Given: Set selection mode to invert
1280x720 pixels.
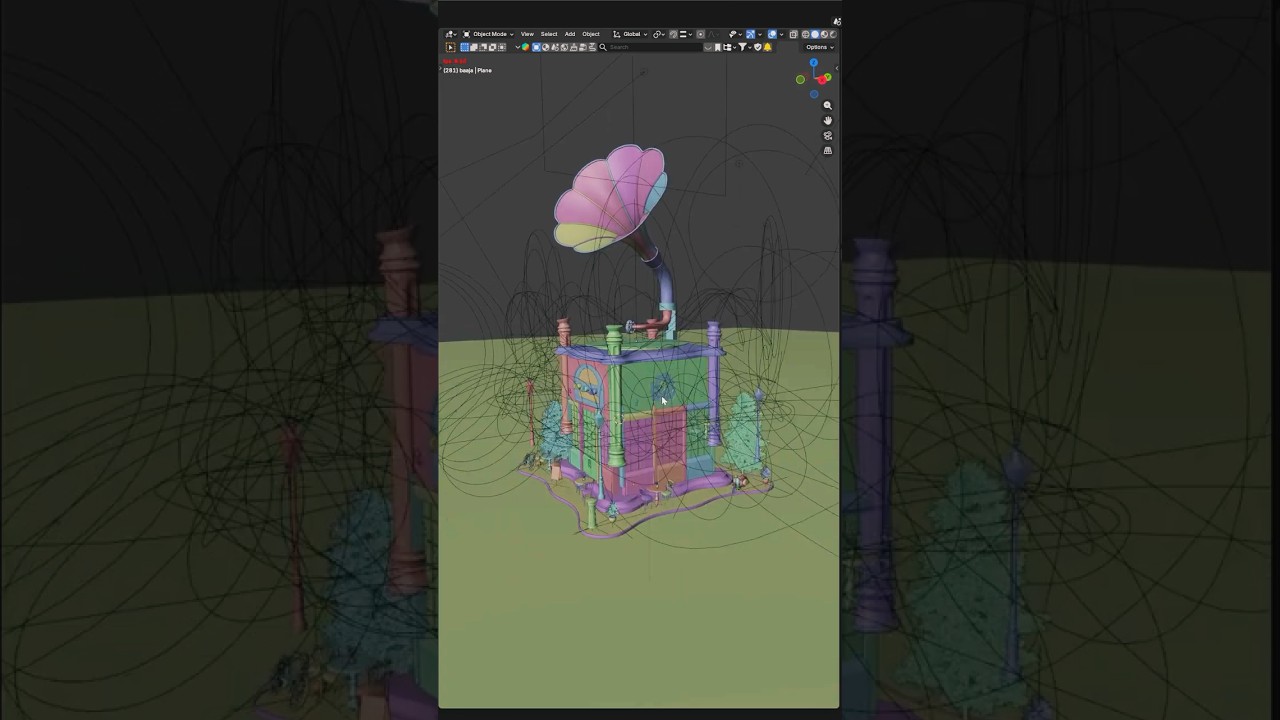Looking at the screenshot, I should [x=492, y=47].
